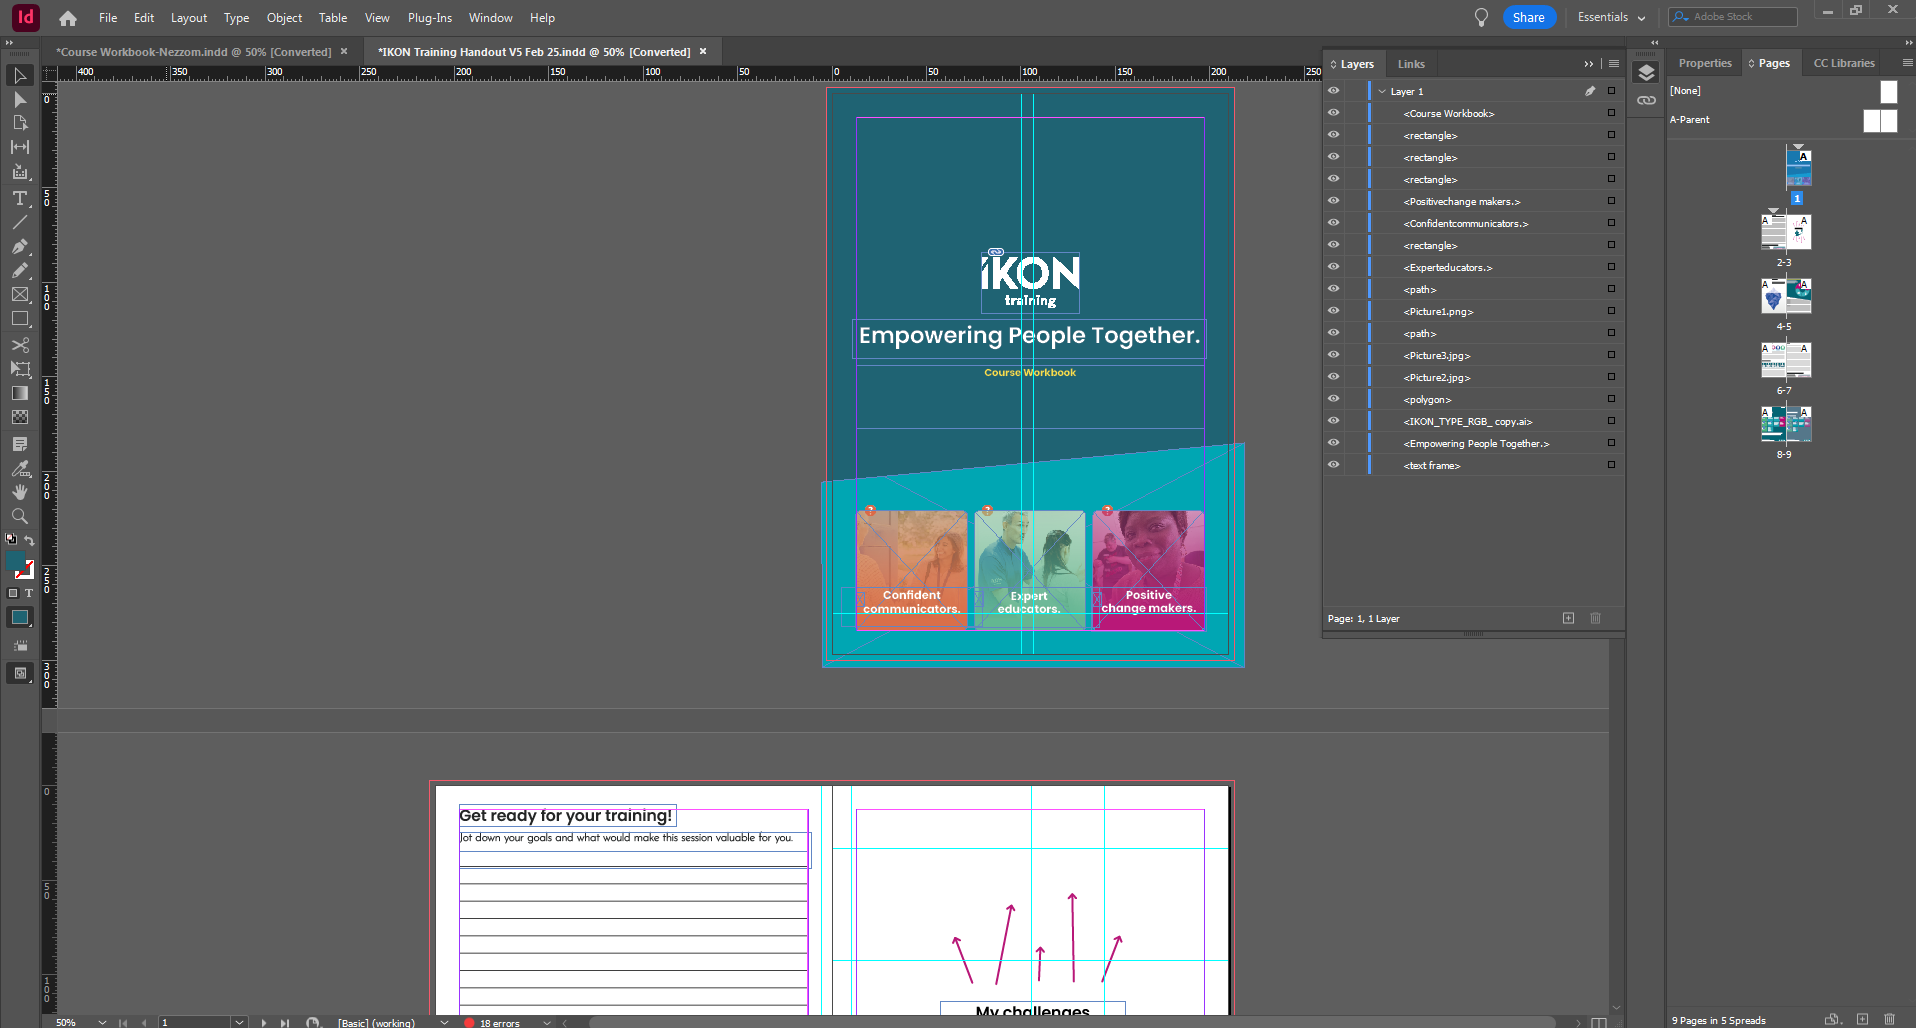This screenshot has width=1916, height=1028.
Task: Select the Content Collector tool
Action: [x=19, y=172]
